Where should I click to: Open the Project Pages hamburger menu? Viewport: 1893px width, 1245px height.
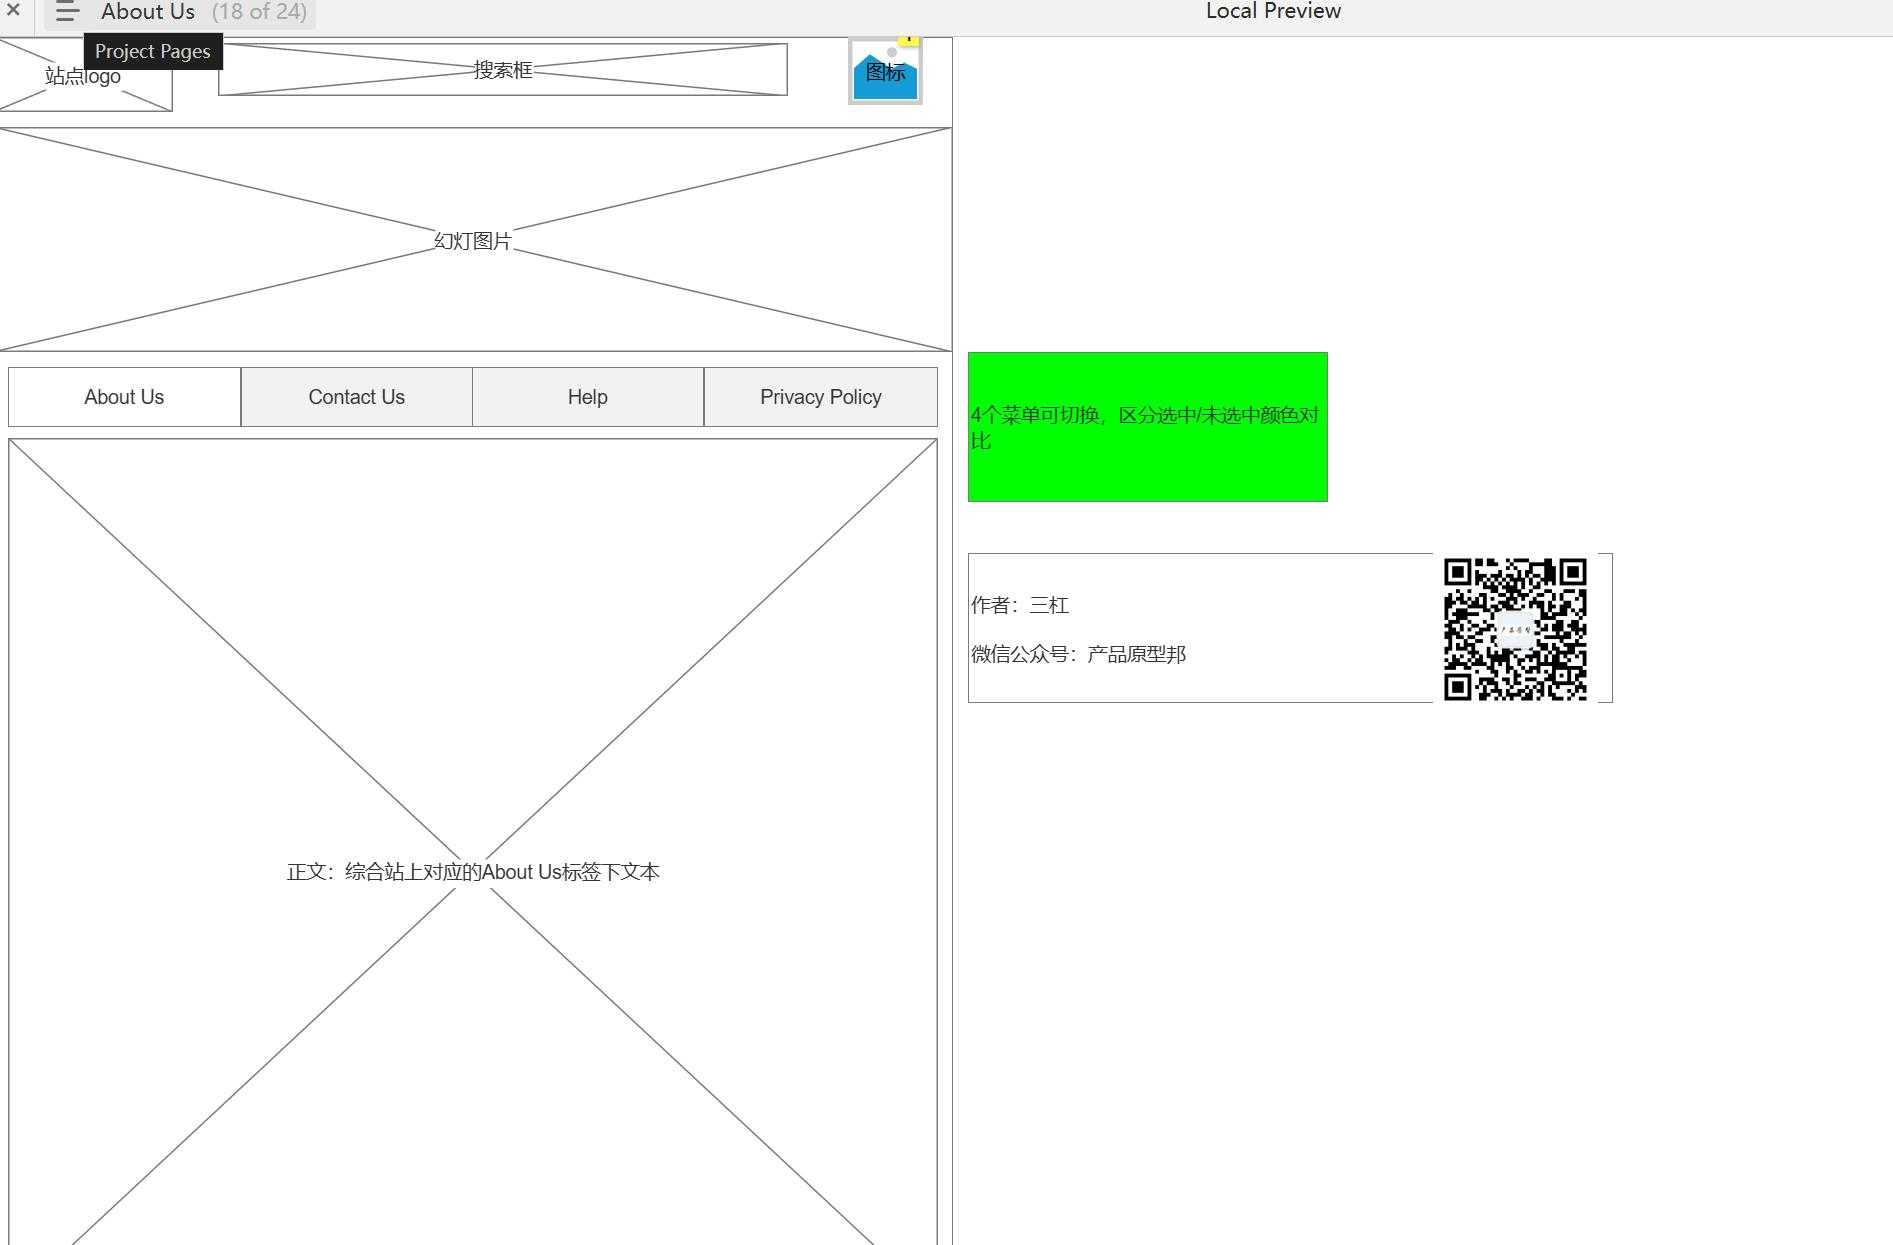click(66, 12)
